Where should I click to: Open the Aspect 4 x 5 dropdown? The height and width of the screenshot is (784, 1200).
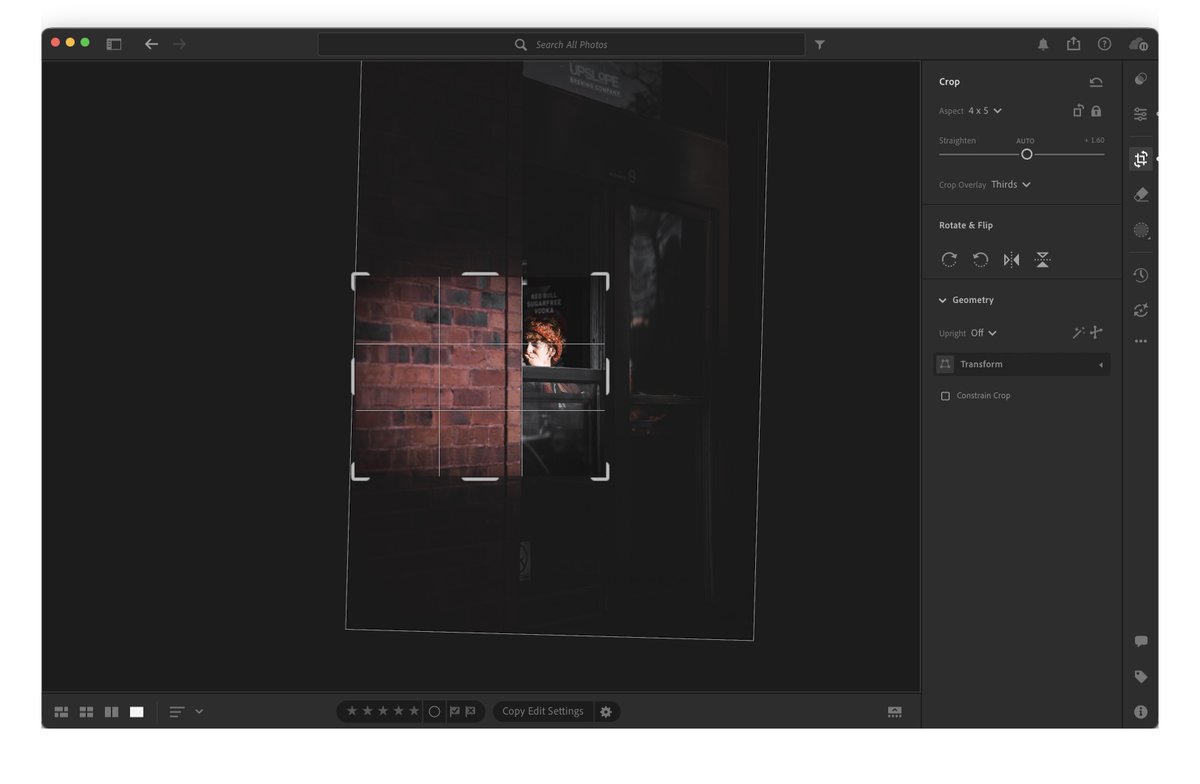pos(985,111)
